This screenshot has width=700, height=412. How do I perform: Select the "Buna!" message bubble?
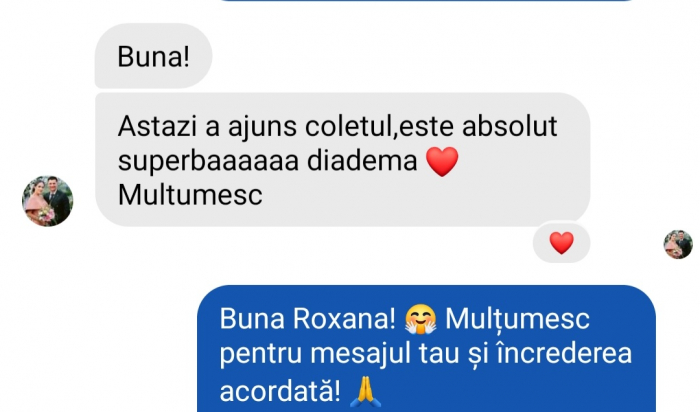[x=153, y=56]
